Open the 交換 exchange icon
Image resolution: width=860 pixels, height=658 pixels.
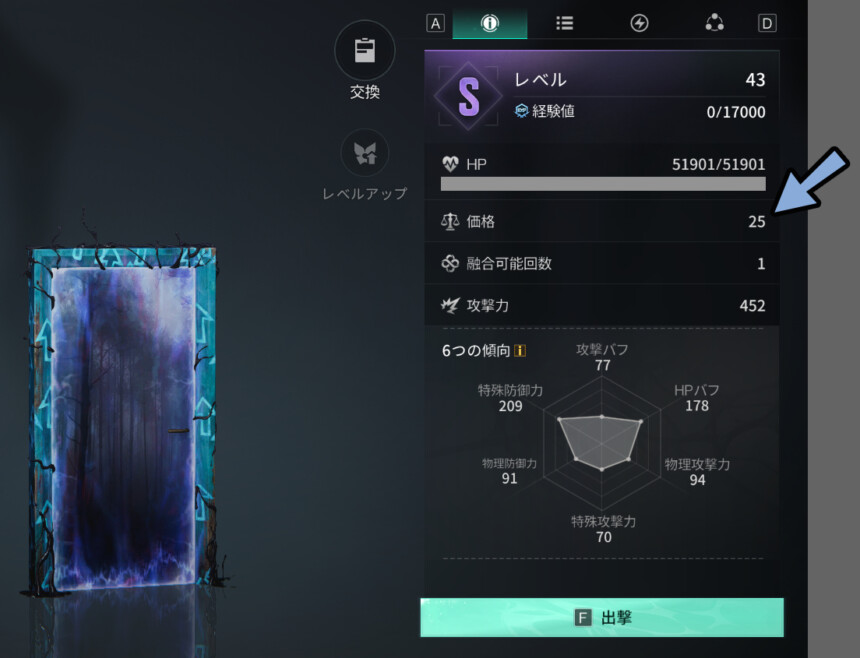tap(365, 50)
